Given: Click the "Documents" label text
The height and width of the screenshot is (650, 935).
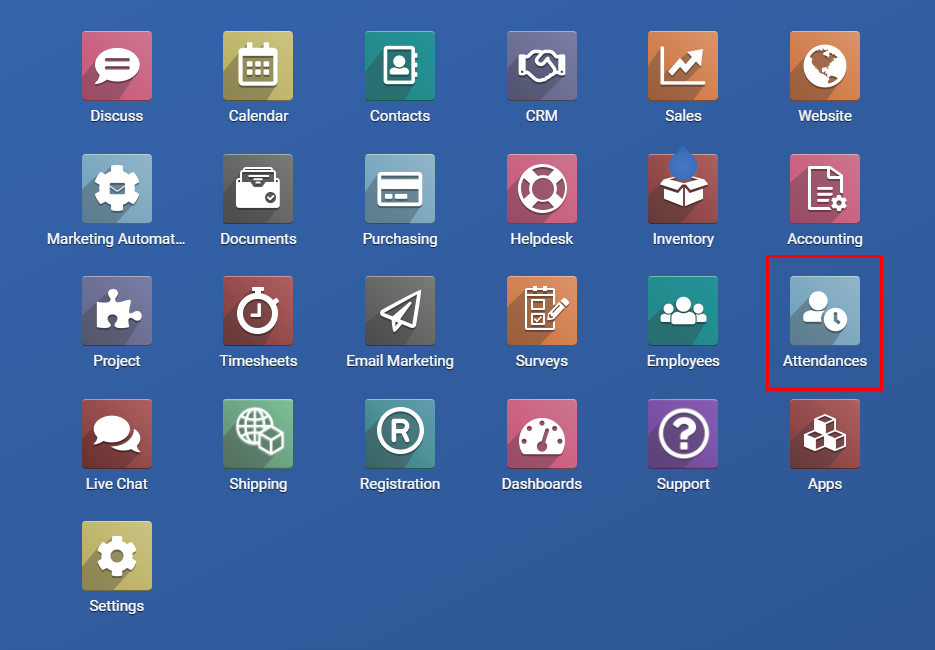Looking at the screenshot, I should pos(258,239).
